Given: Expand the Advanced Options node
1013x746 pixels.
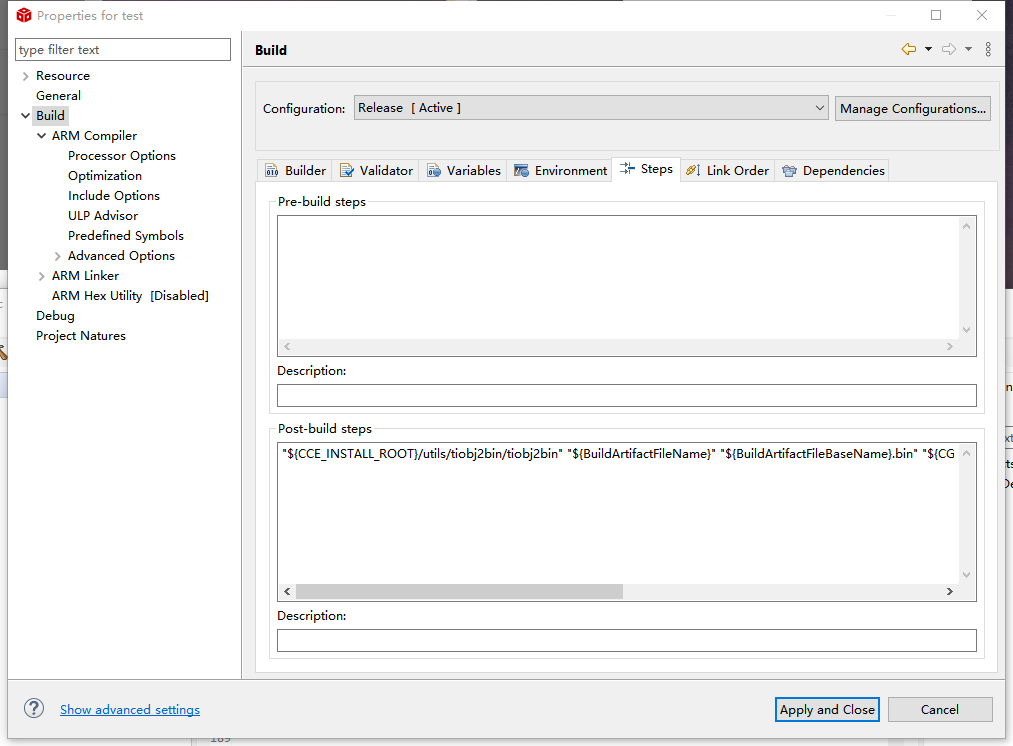Looking at the screenshot, I should [x=57, y=256].
